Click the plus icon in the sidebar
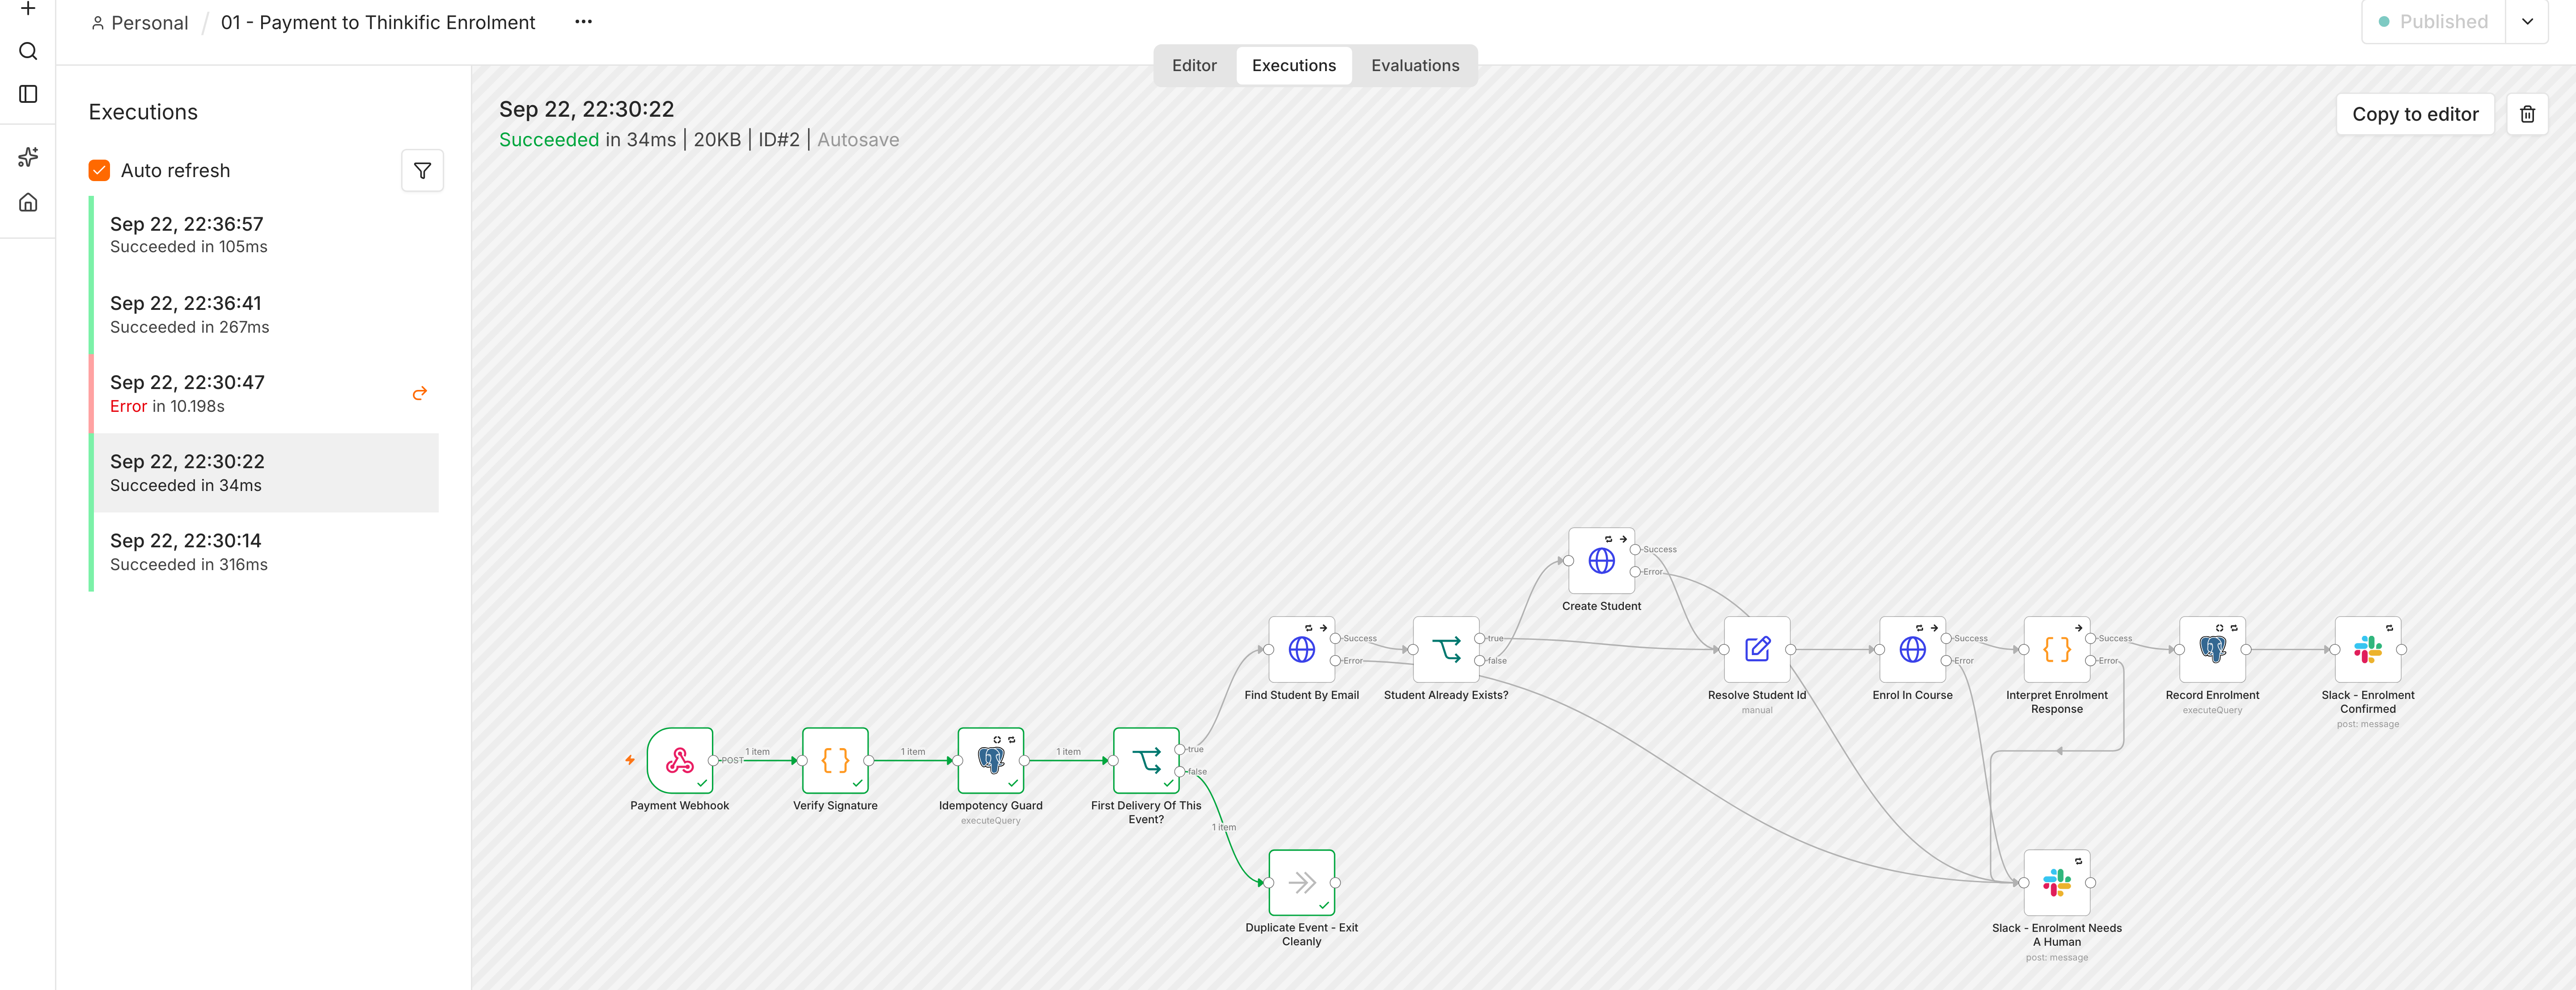The width and height of the screenshot is (2576, 990). [28, 8]
